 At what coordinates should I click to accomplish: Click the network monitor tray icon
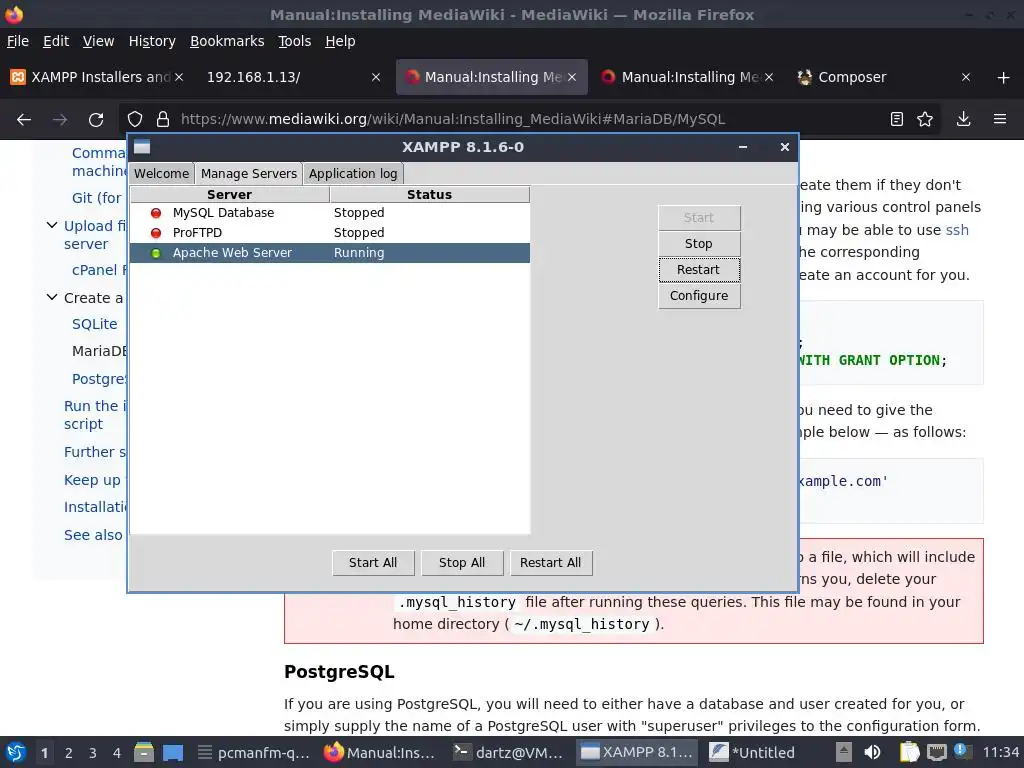[x=936, y=752]
